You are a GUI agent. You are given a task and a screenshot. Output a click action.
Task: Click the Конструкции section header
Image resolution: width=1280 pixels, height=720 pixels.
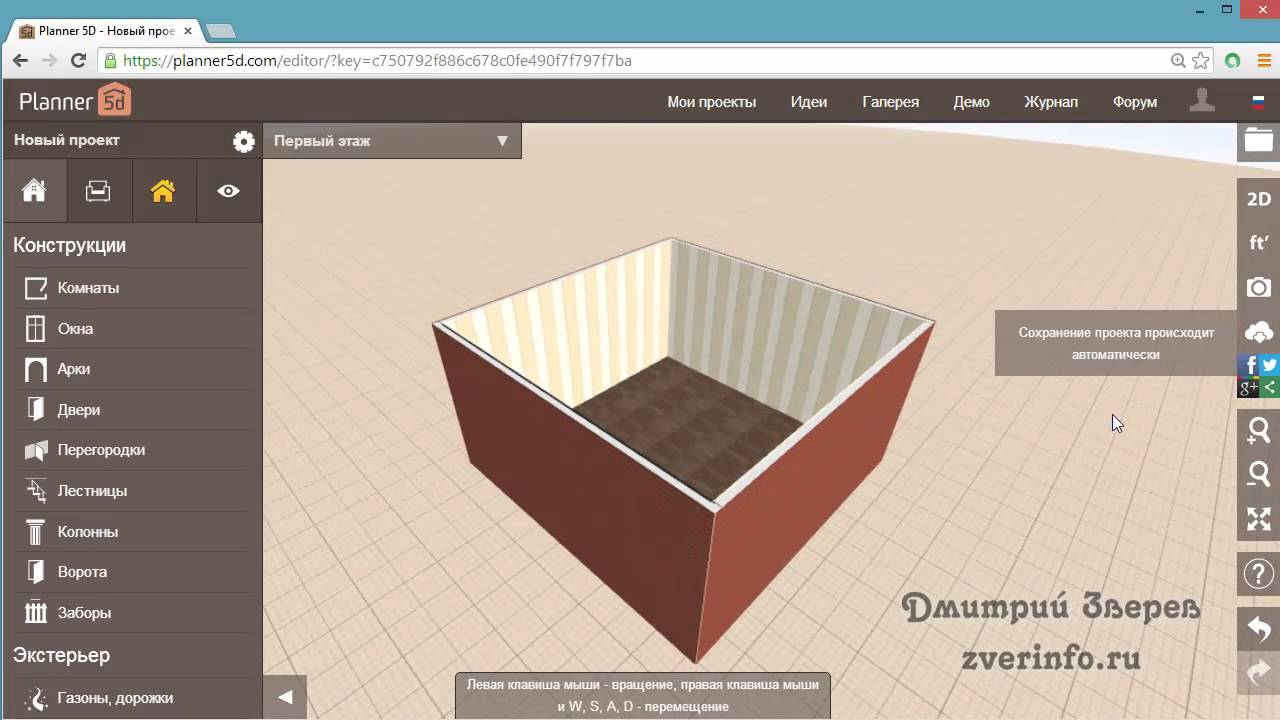click(70, 245)
